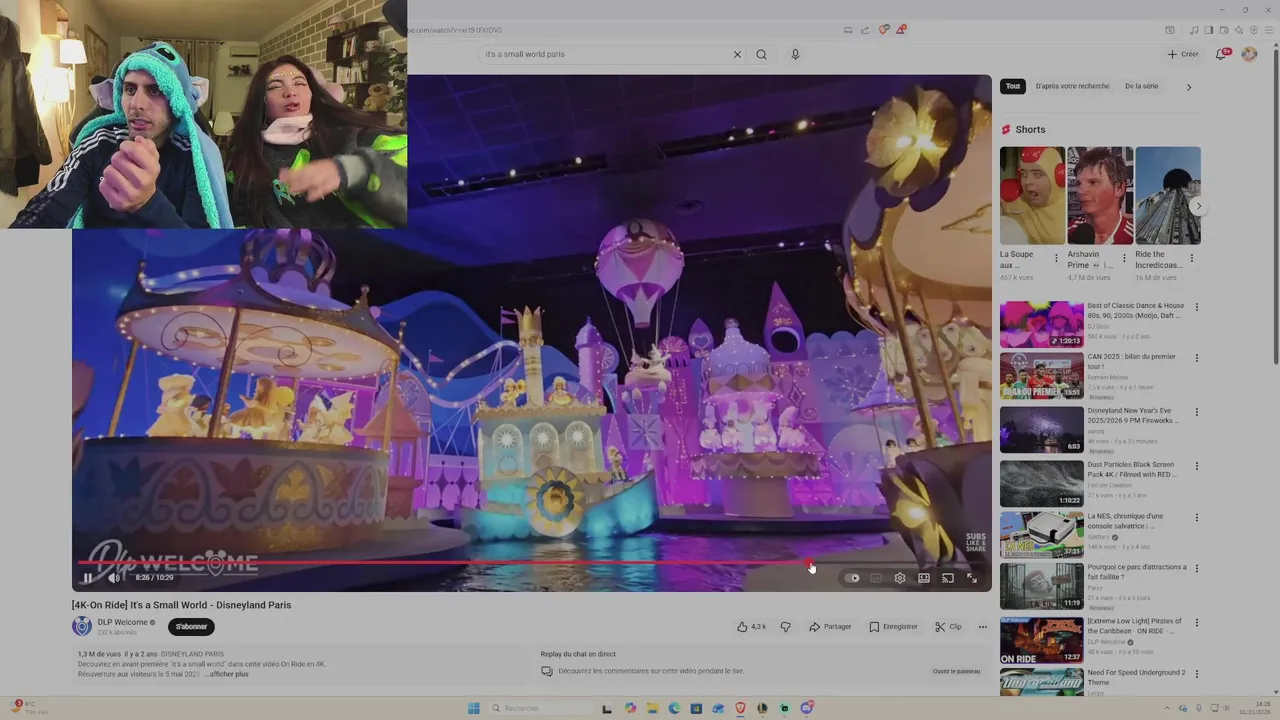Screen dimensions: 1280x720
Task: Open the chat panel with Ouvrir le panneau
Action: tap(957, 671)
